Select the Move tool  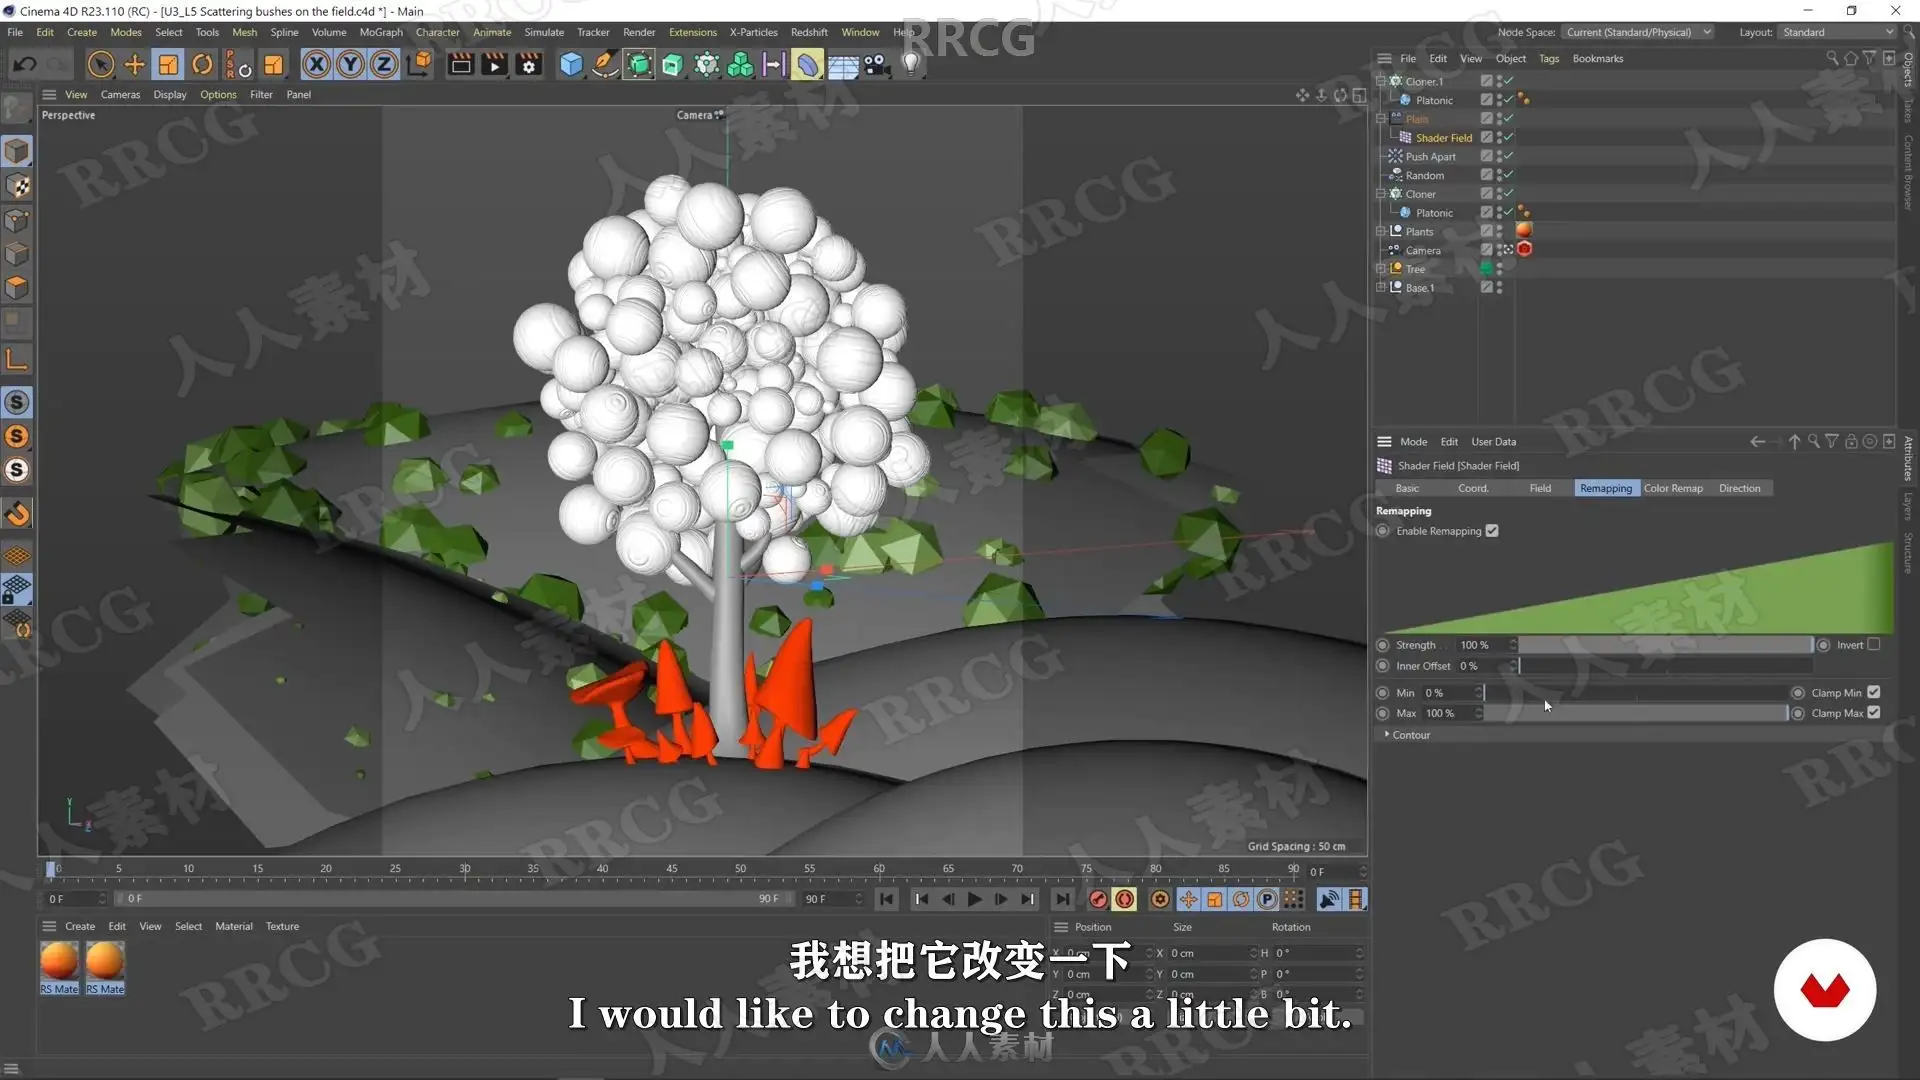tap(134, 65)
